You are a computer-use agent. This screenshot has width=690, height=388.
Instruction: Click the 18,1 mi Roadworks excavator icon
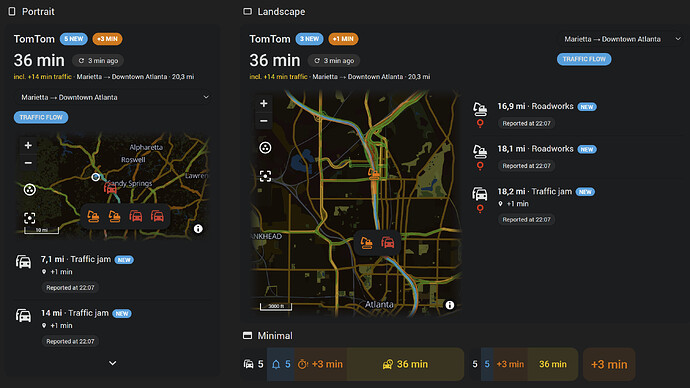480,151
